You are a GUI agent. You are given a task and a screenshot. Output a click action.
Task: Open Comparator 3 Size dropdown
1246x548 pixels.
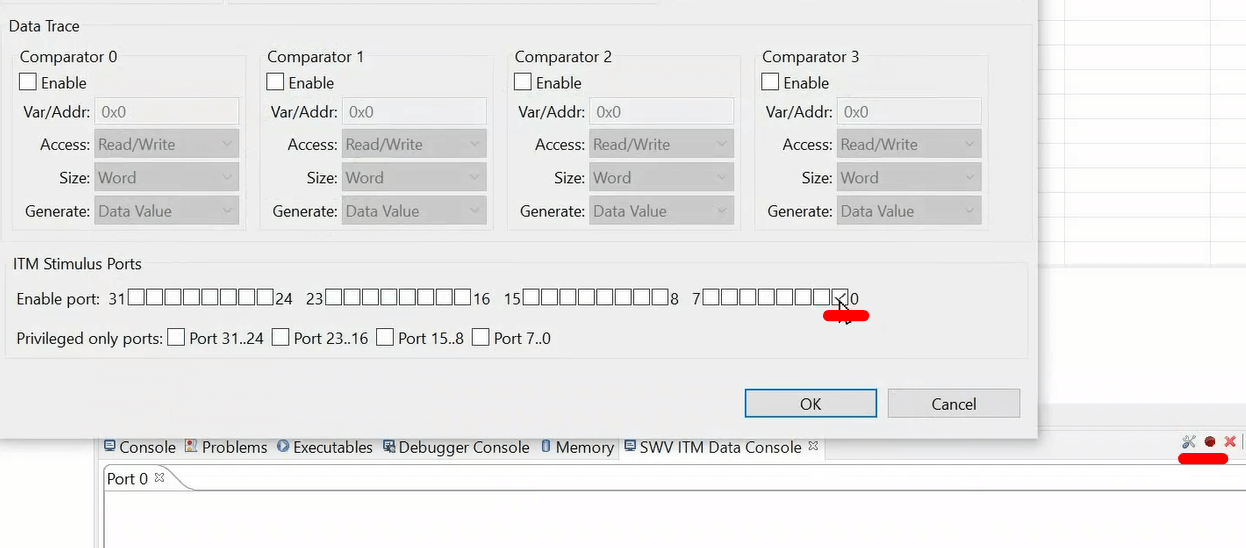point(909,177)
